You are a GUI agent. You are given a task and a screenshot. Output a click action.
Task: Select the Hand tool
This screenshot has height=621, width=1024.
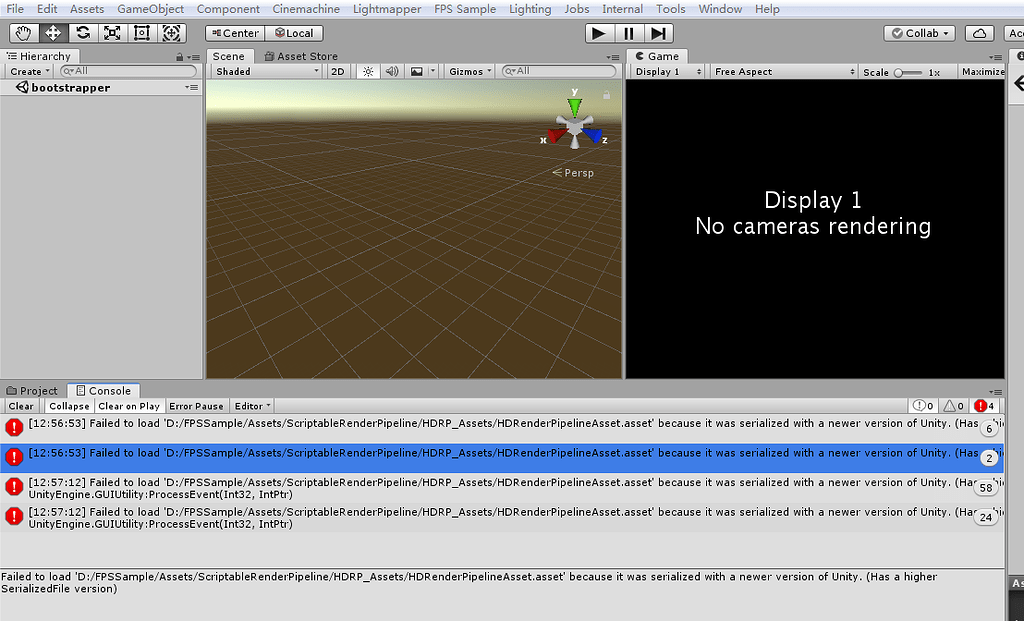22,33
